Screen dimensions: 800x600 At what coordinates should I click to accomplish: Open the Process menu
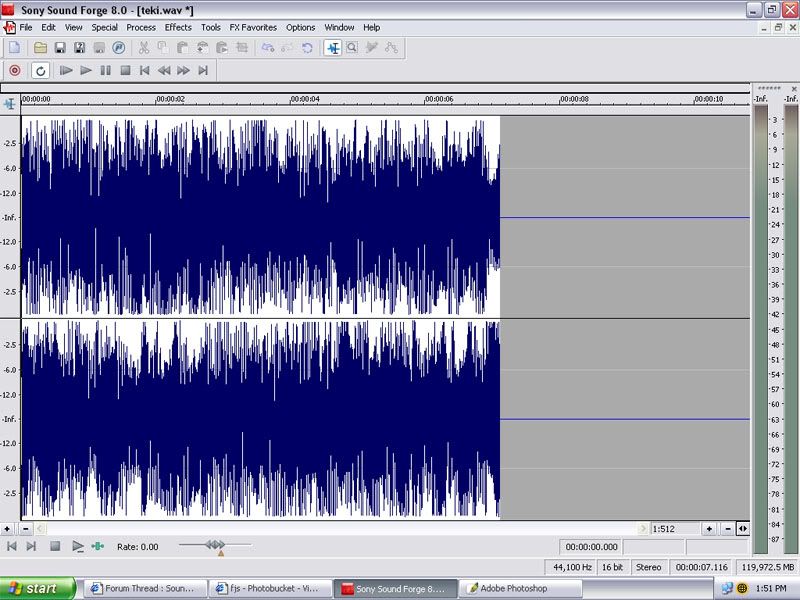tap(141, 27)
